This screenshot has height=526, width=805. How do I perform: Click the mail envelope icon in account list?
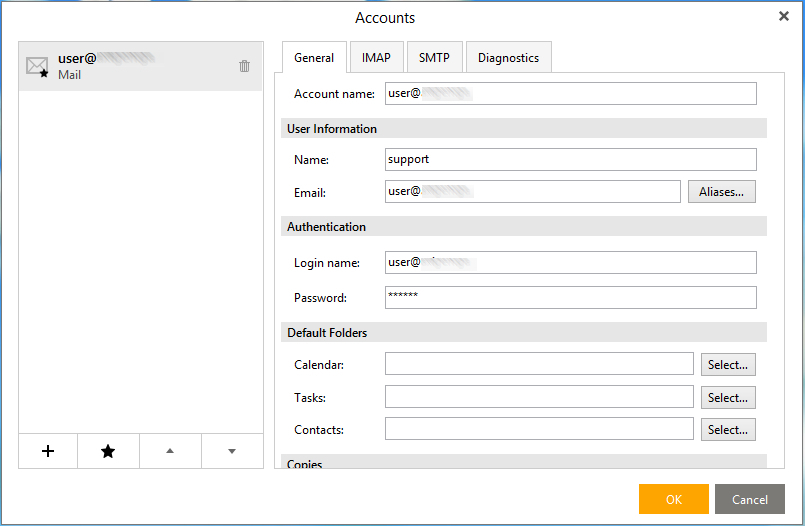[37, 67]
